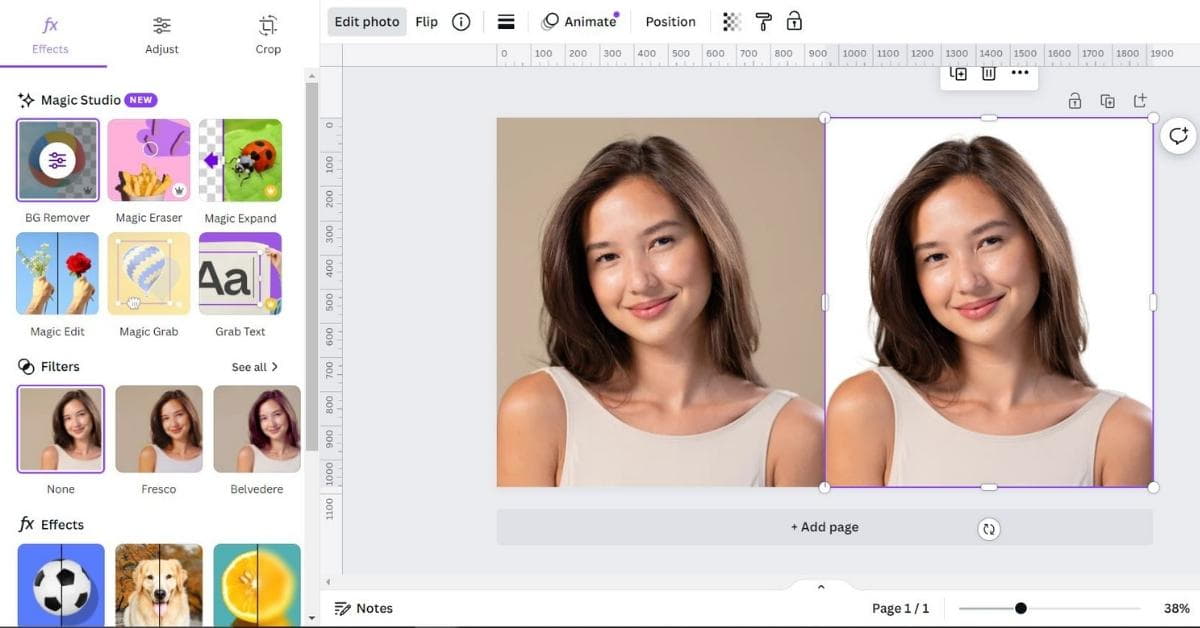Click the Edit photo button
Viewport: 1200px width, 628px height.
coord(367,22)
